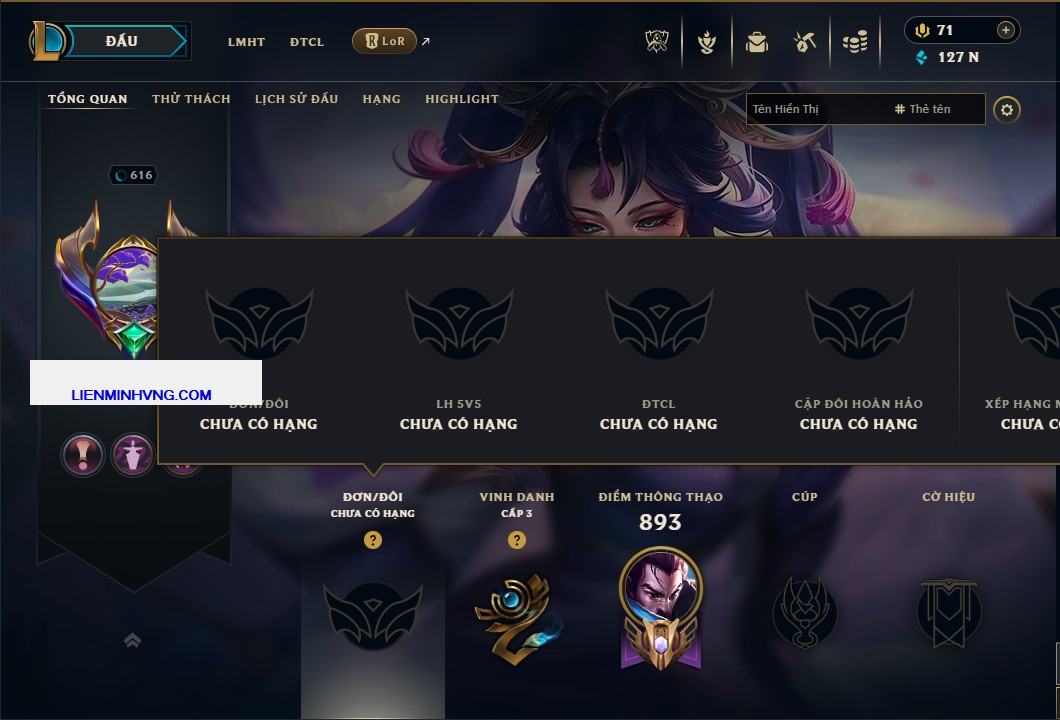Open the HẠNG tab

pyautogui.click(x=381, y=99)
